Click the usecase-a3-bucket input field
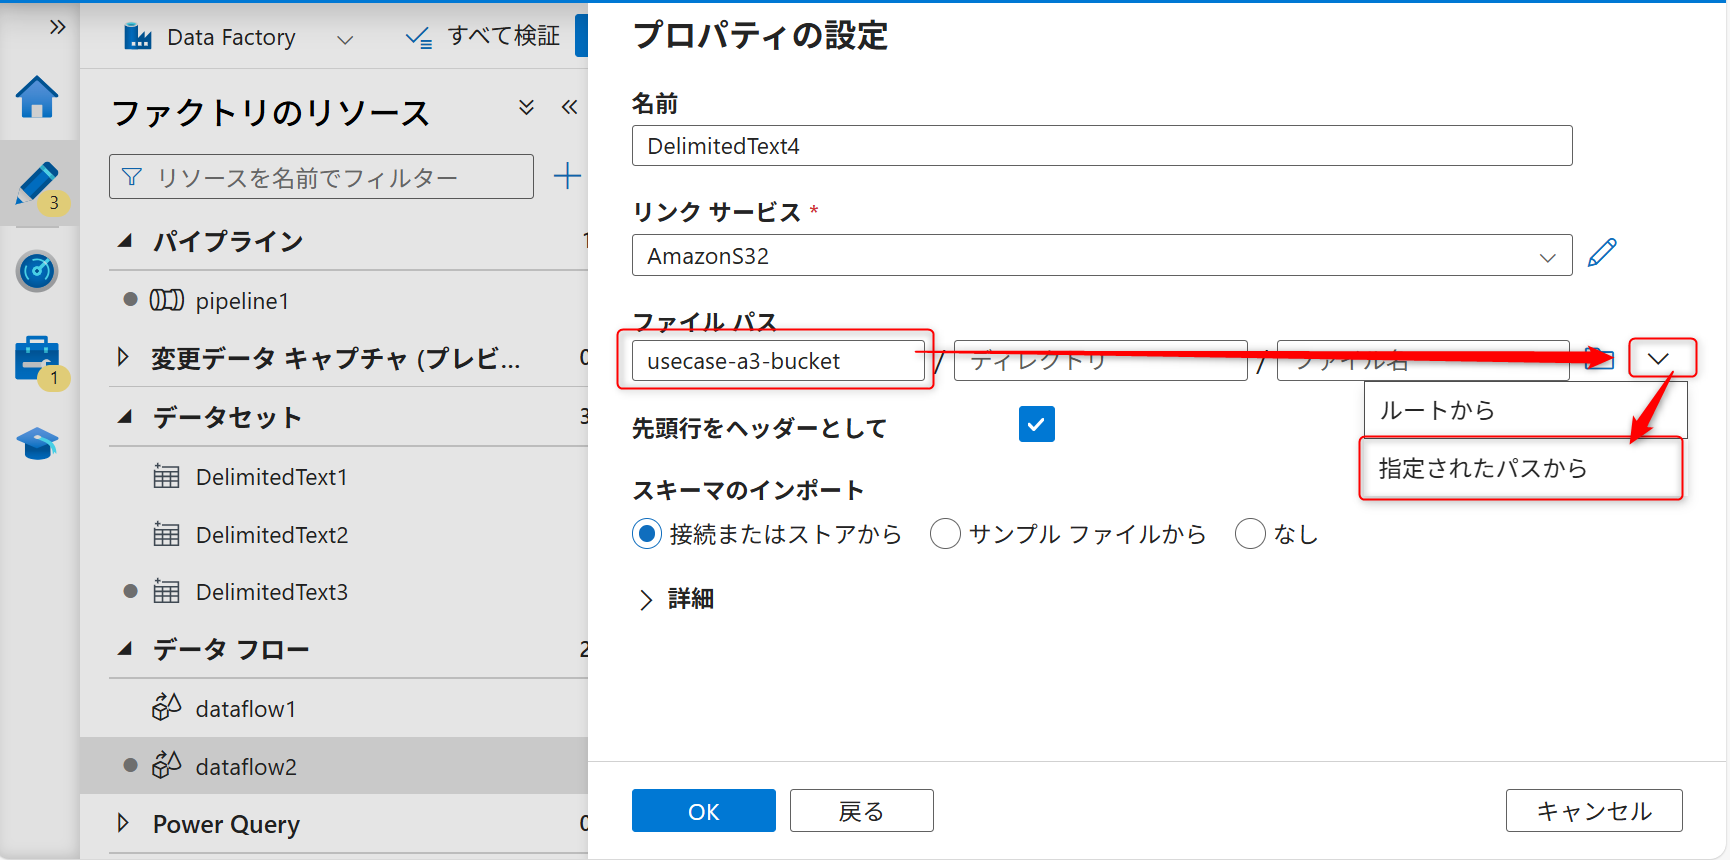1730x860 pixels. [x=777, y=361]
